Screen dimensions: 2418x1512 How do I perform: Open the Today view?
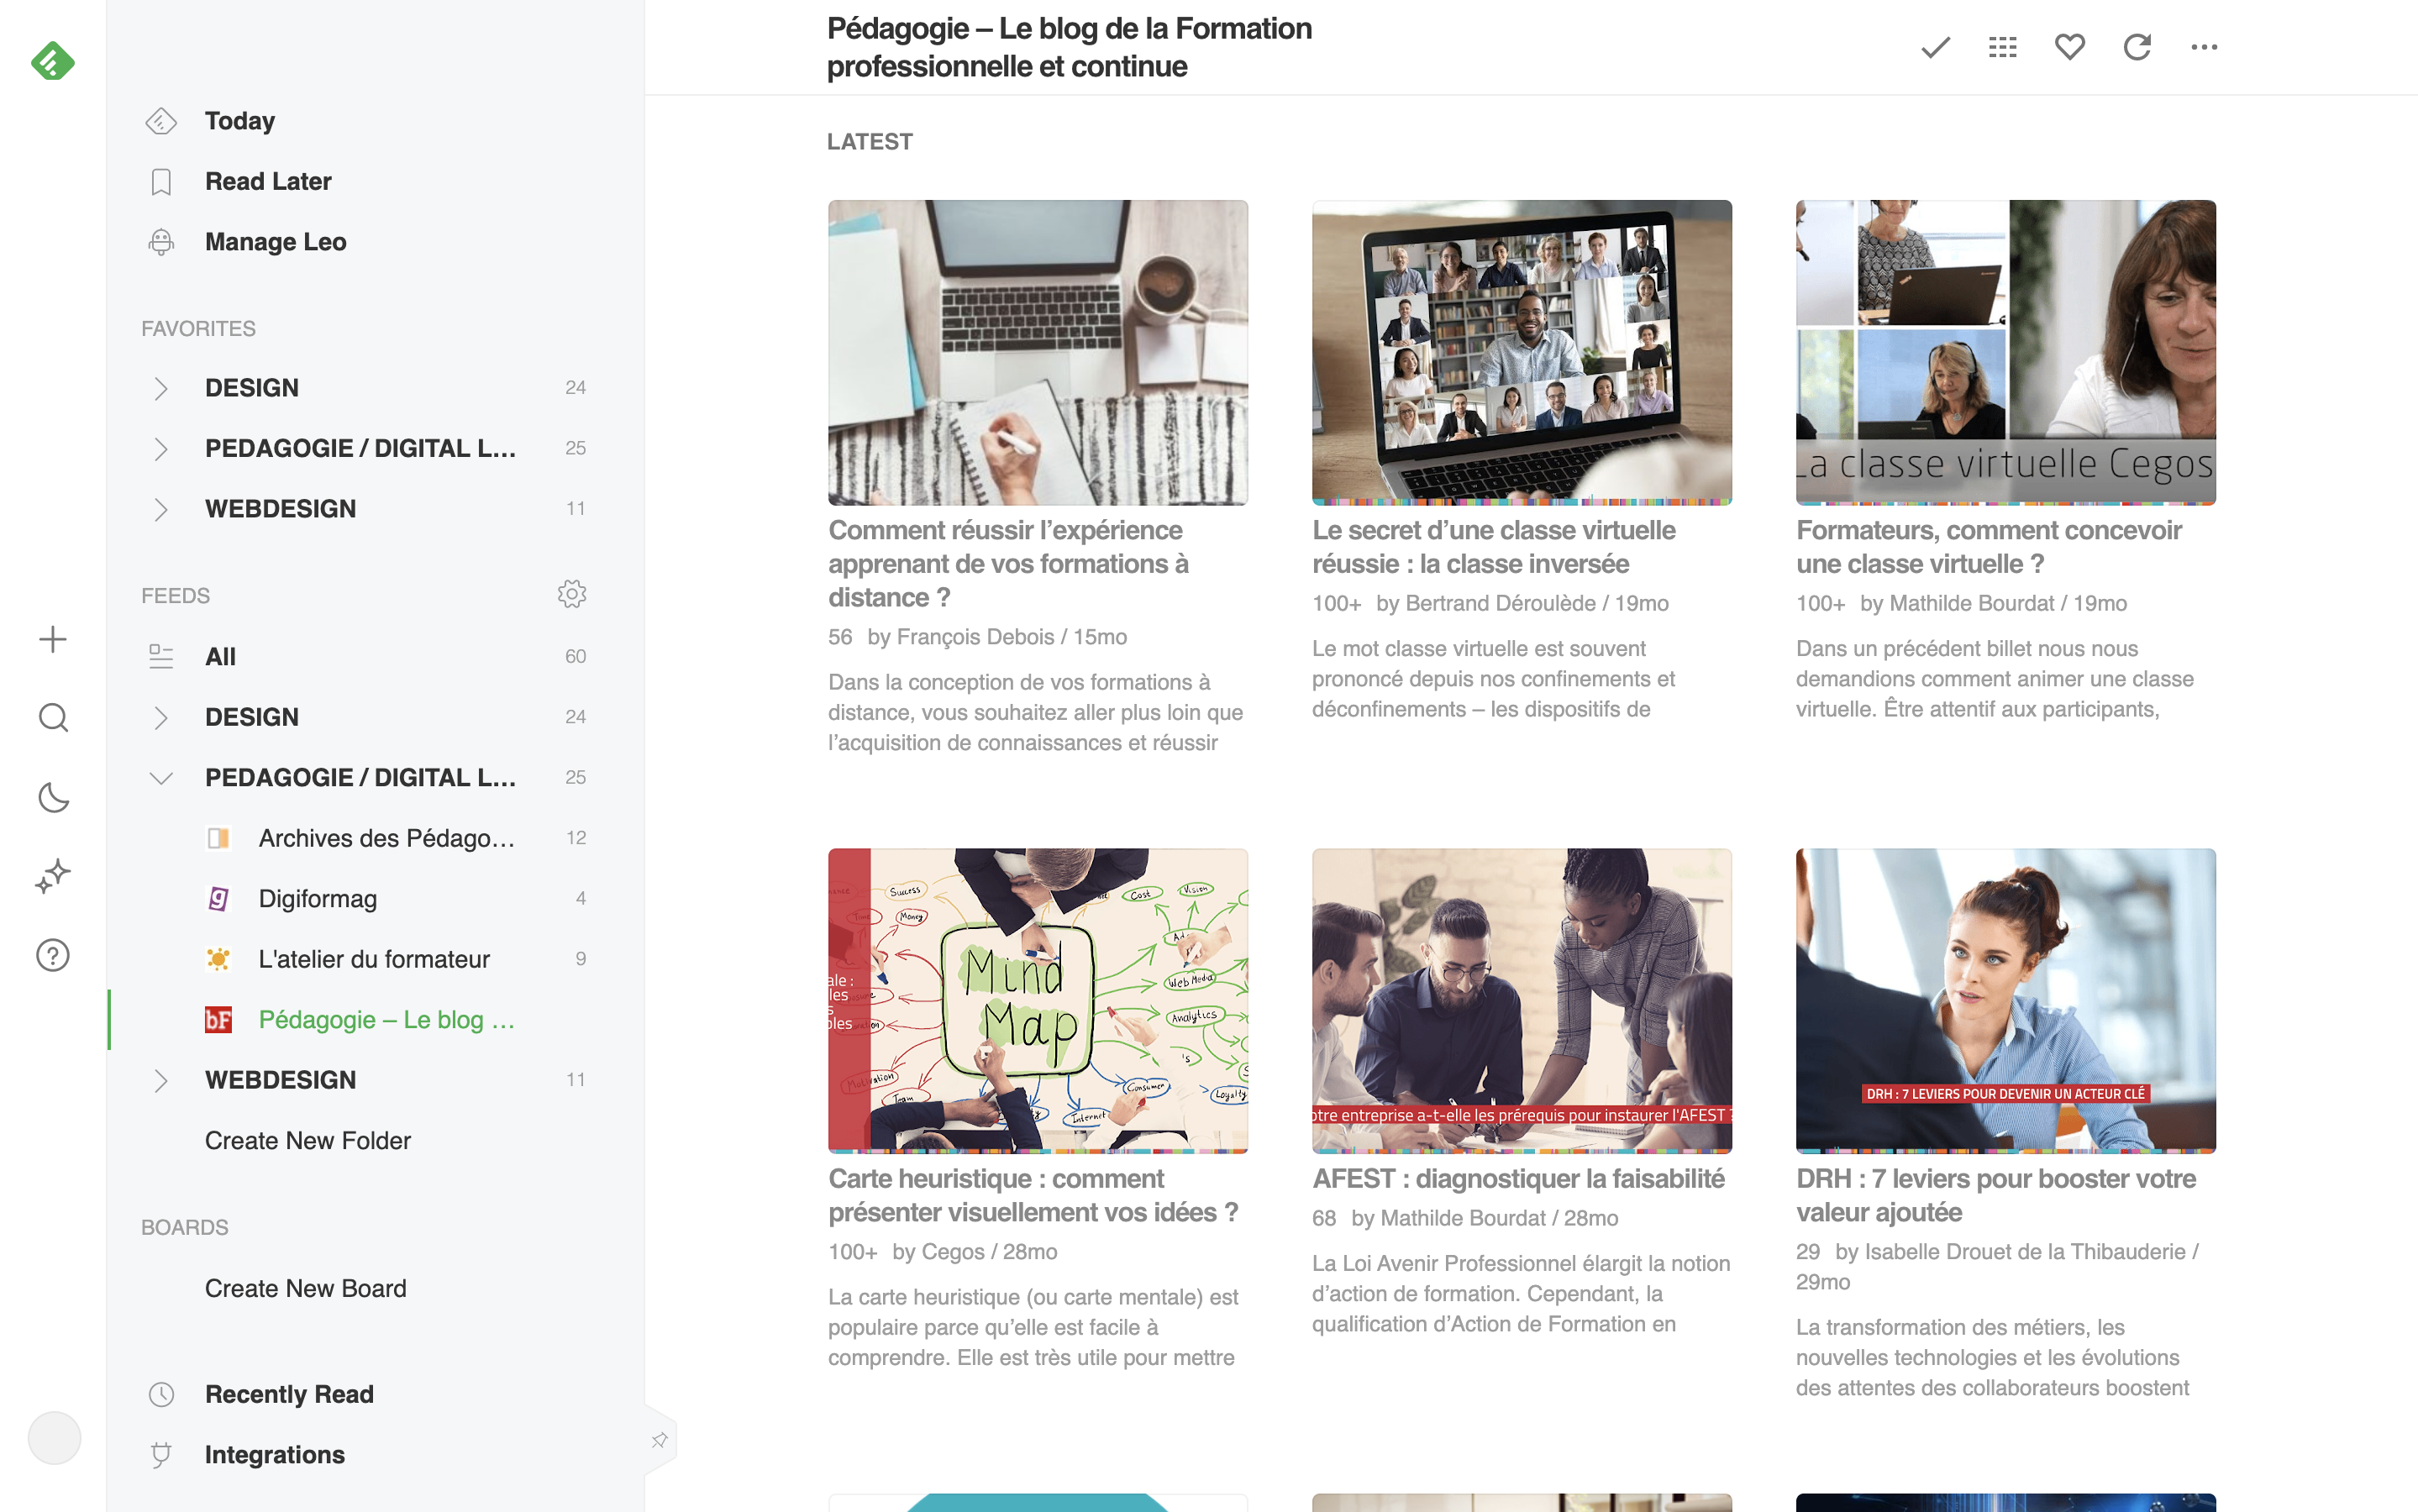[x=239, y=121]
